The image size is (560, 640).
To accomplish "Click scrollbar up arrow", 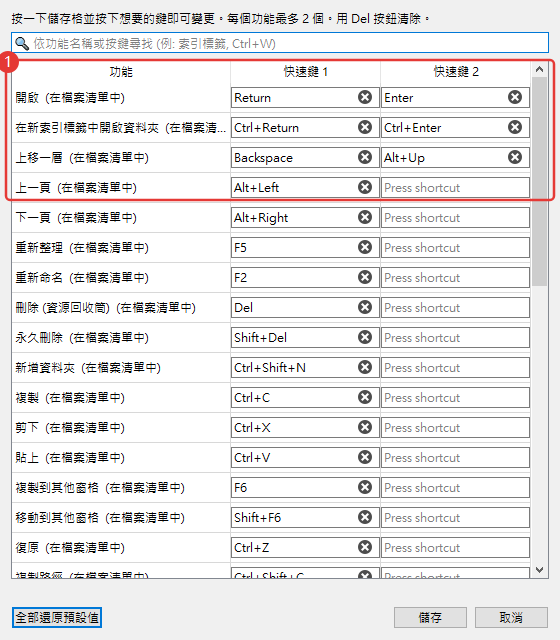I will [540, 69].
